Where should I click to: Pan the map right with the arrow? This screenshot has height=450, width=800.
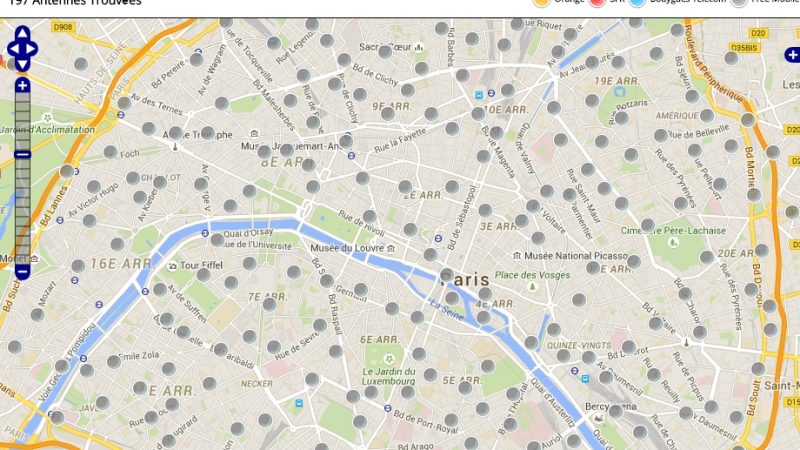(x=31, y=49)
